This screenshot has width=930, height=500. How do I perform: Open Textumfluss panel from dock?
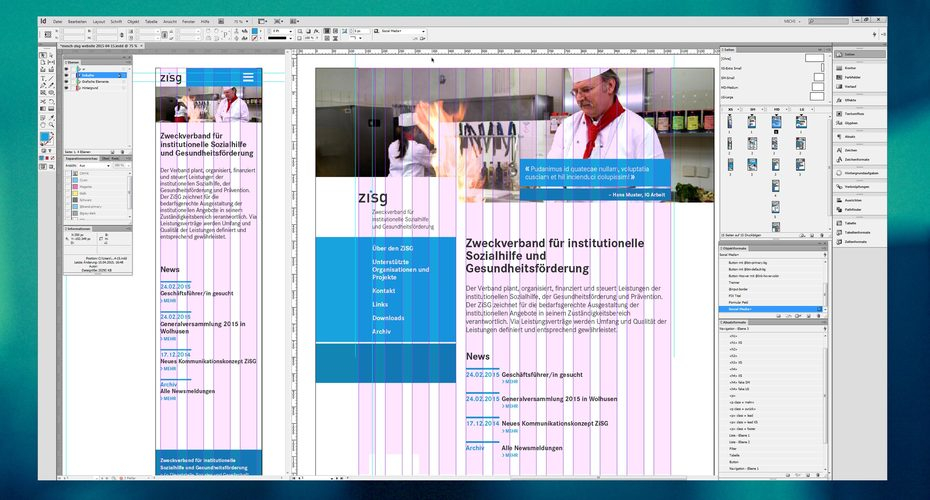859,113
